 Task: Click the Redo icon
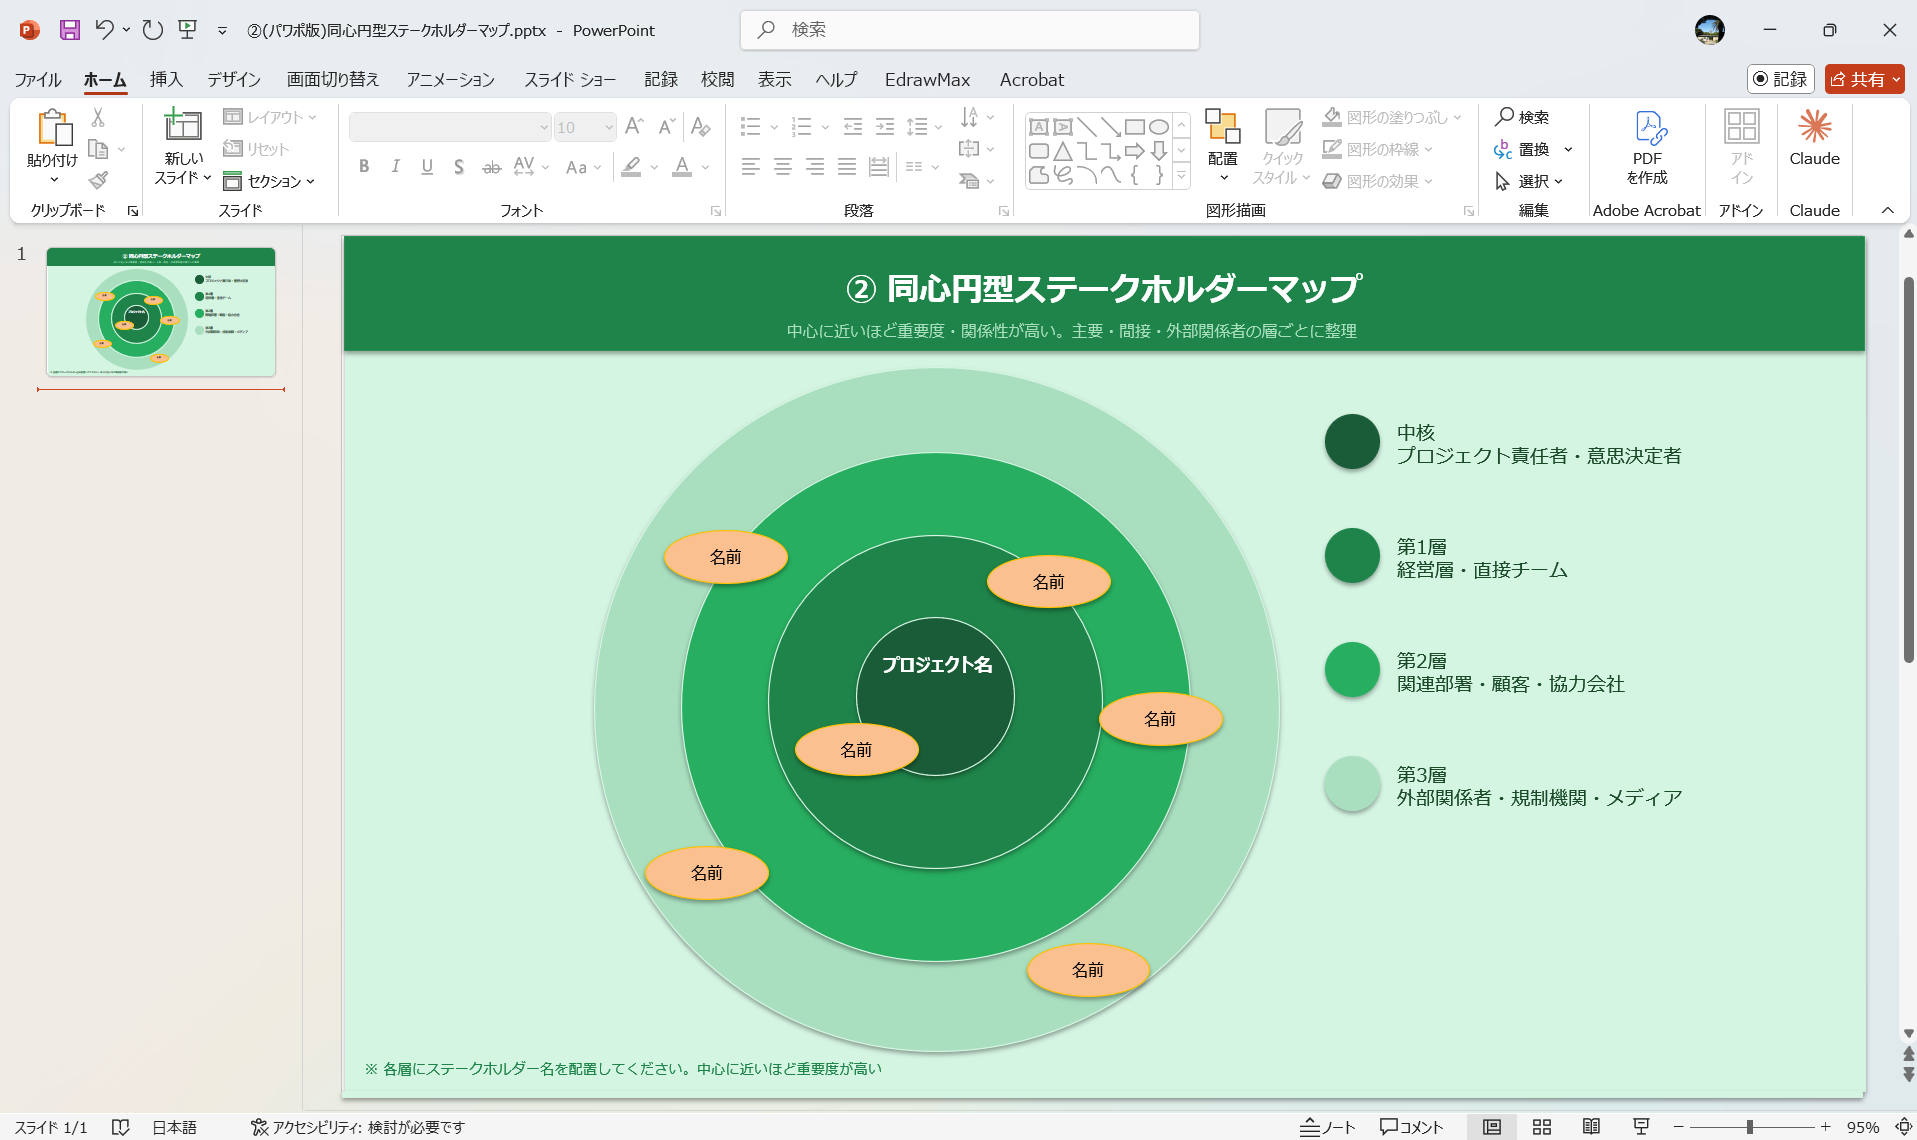pos(152,30)
